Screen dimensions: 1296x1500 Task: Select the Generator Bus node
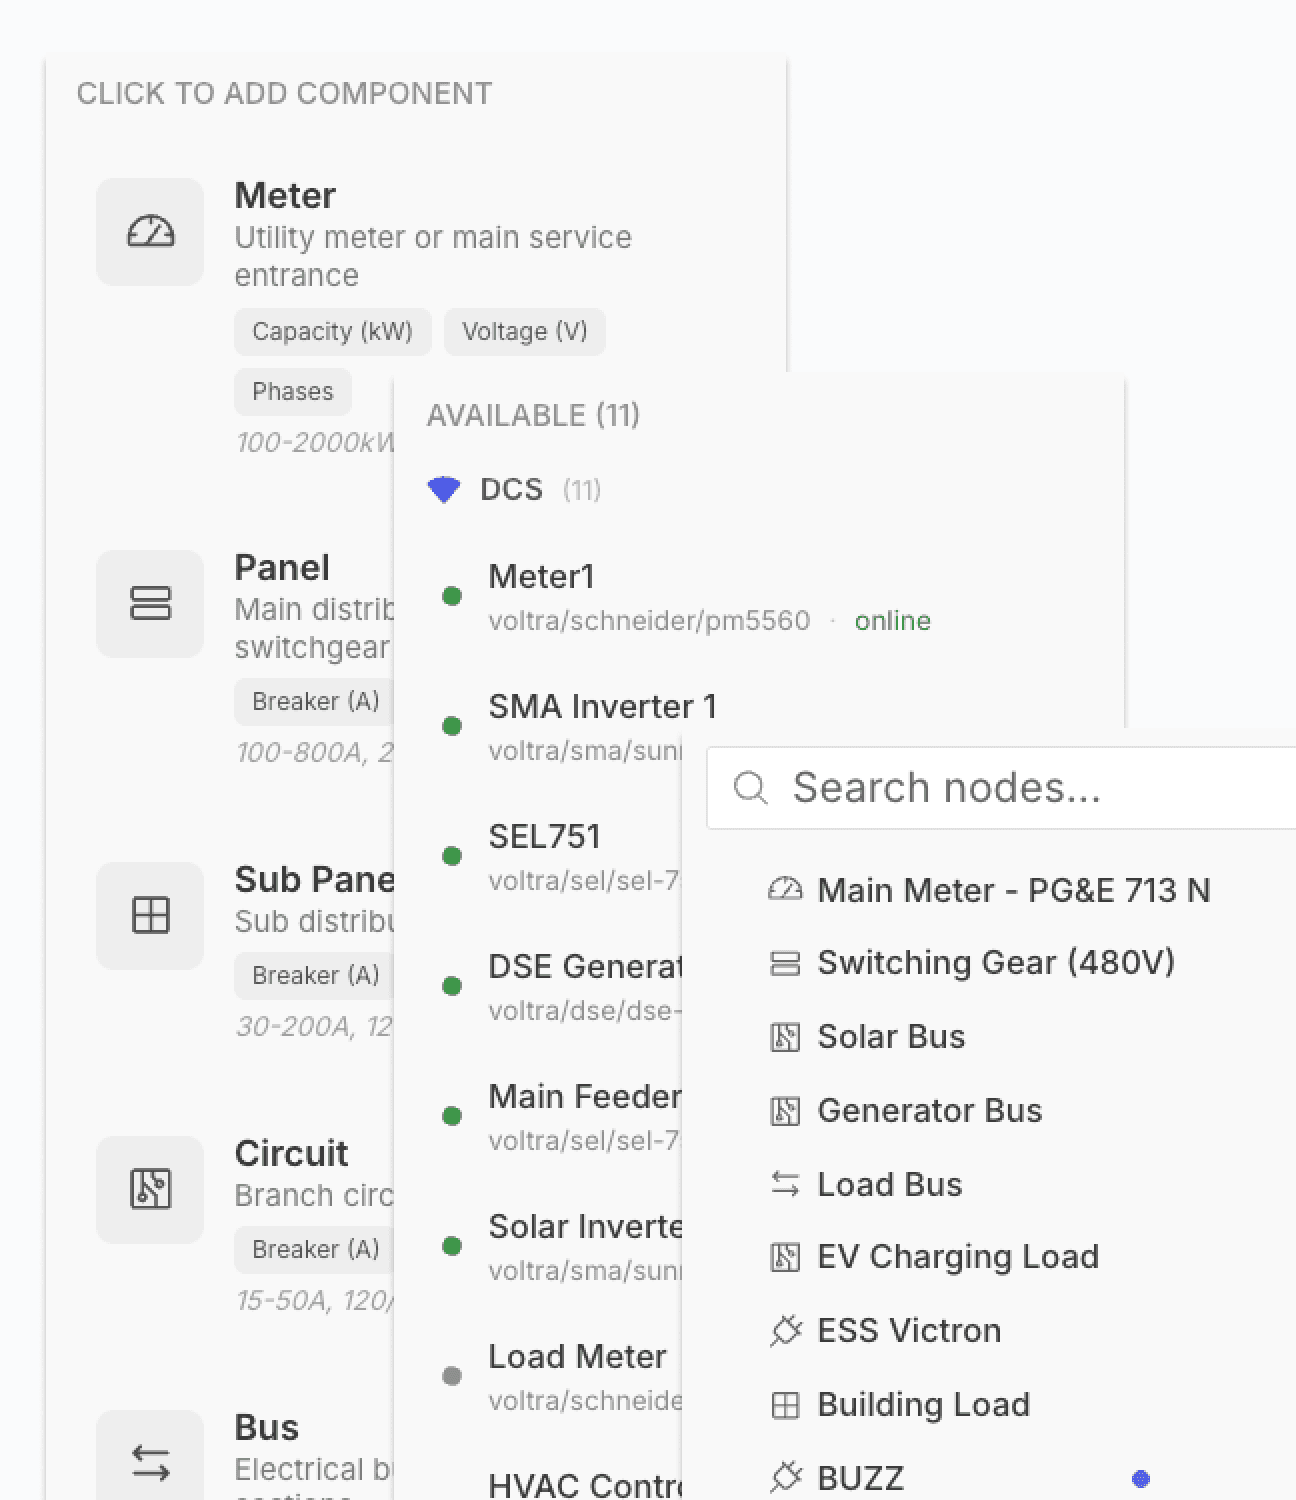coord(929,1111)
